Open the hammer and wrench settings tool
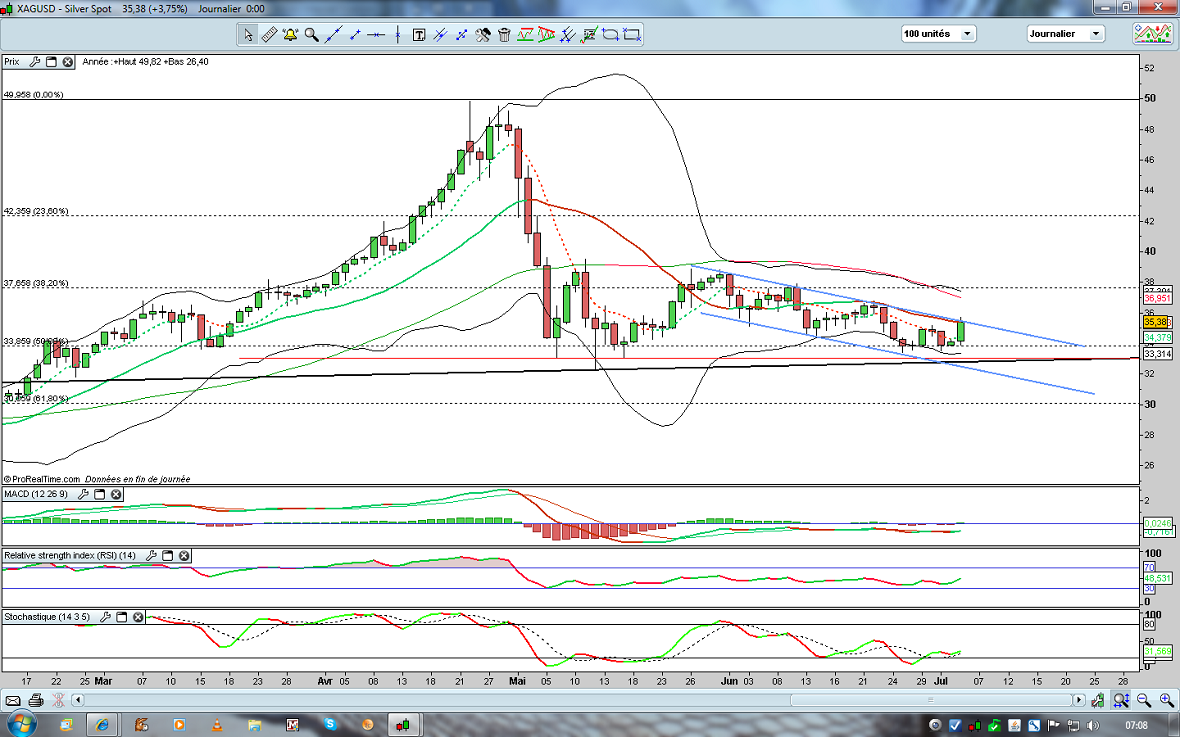1180x737 pixels. click(483, 35)
